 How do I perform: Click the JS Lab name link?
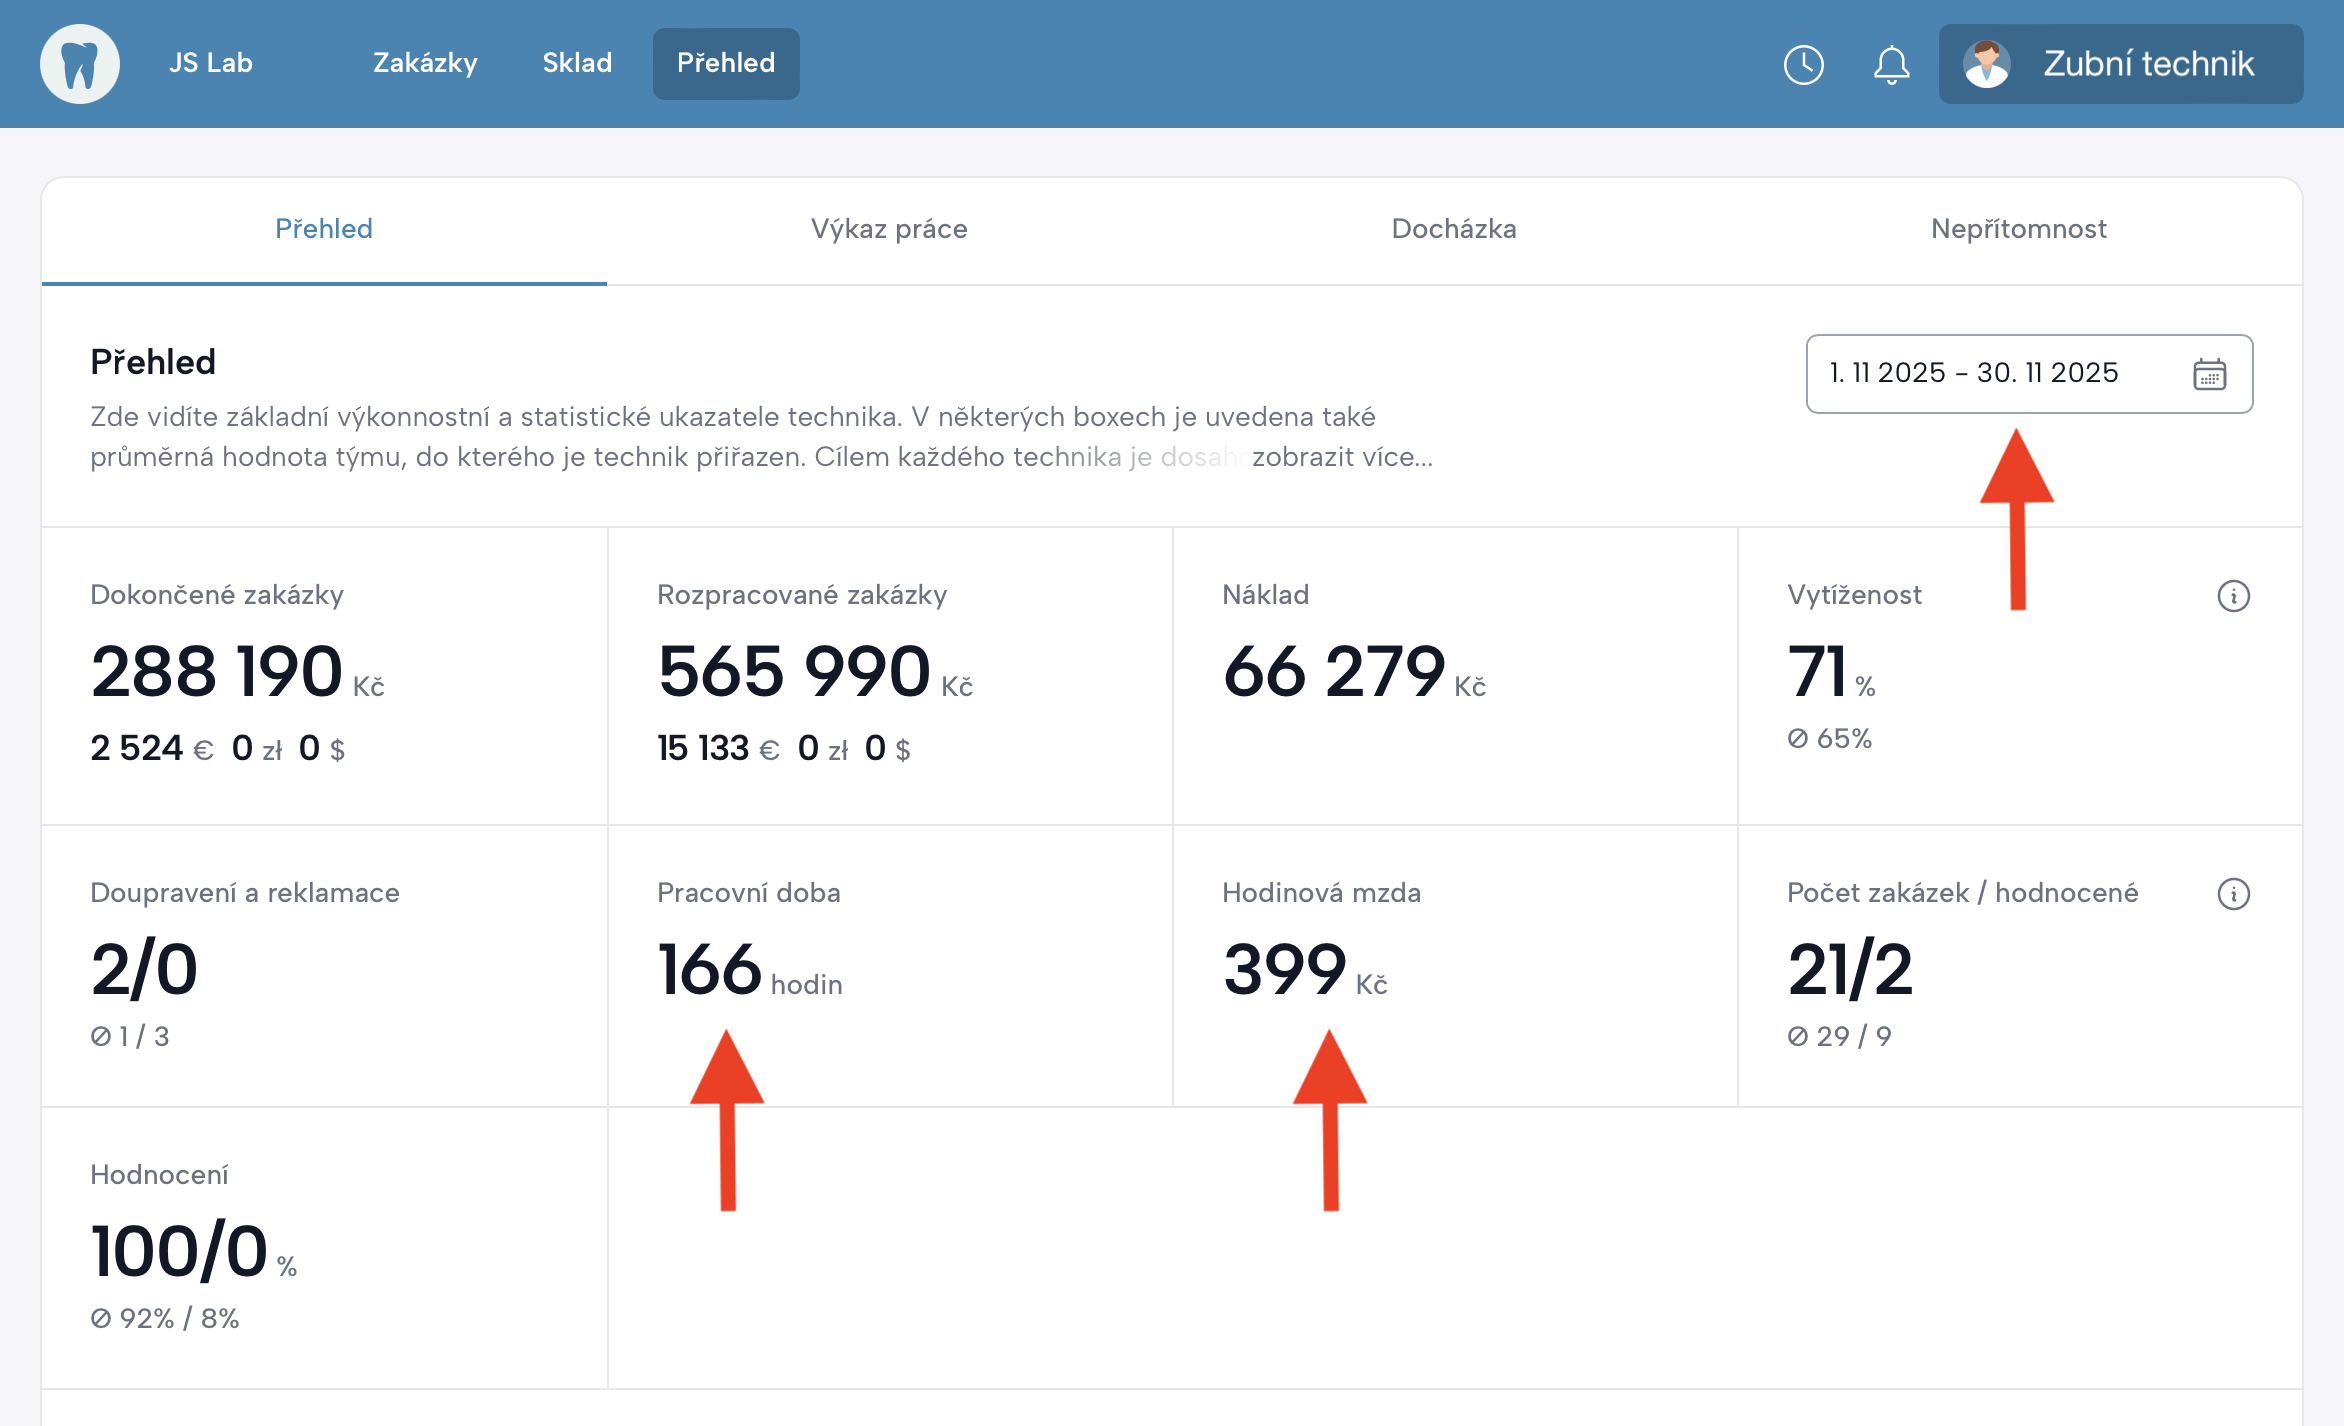pos(211,63)
